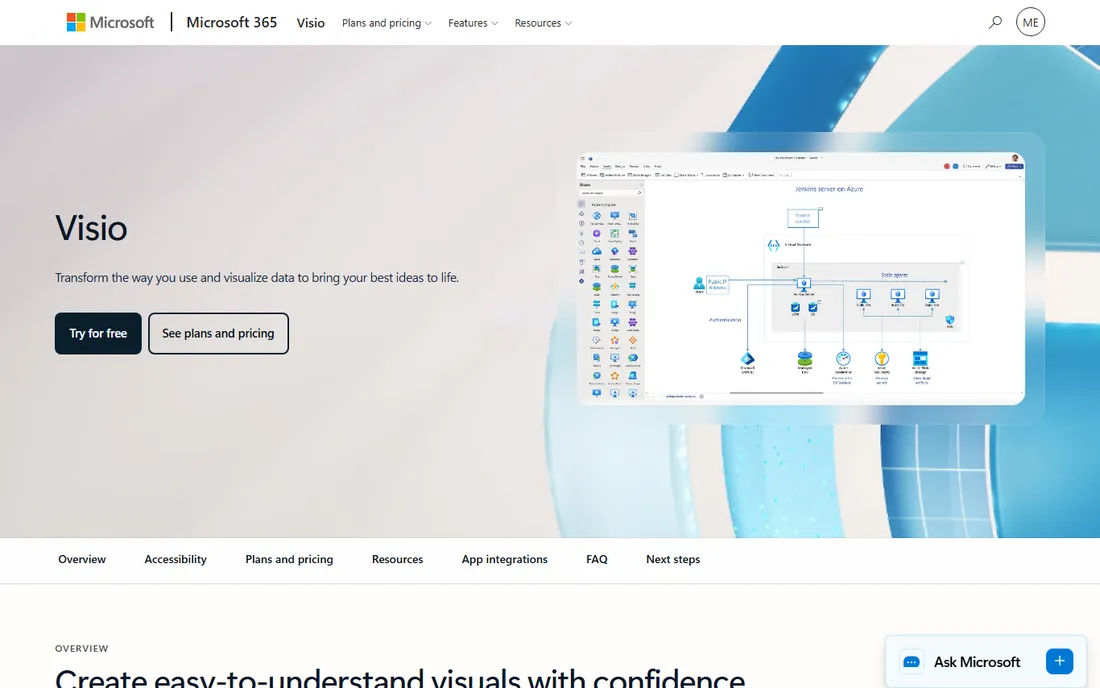Click the 'Transform the way you use' tagline
Viewport: 1100px width, 688px height.
(257, 278)
